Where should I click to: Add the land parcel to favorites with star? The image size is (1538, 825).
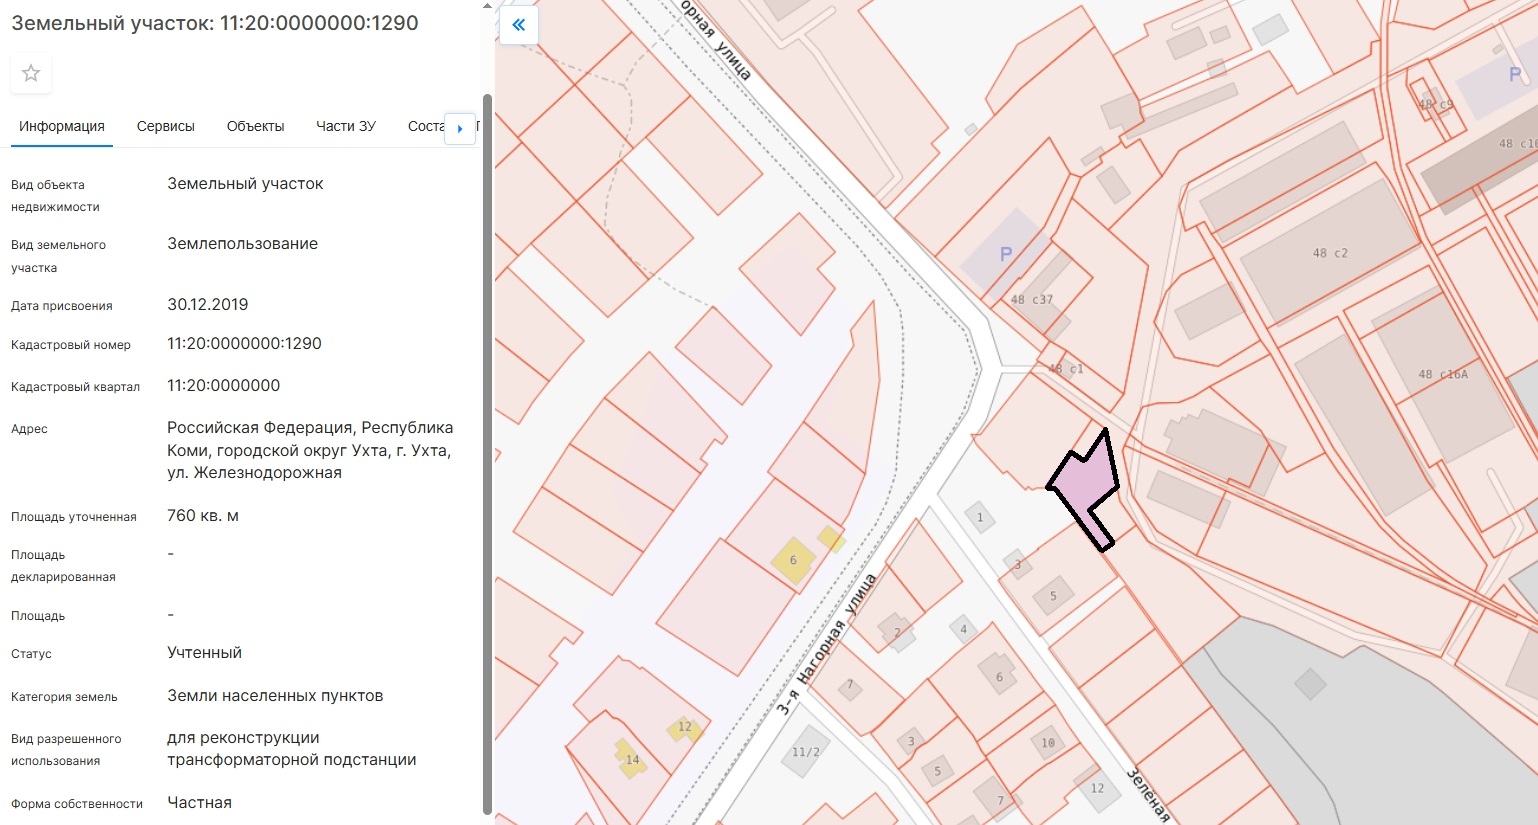(x=31, y=73)
